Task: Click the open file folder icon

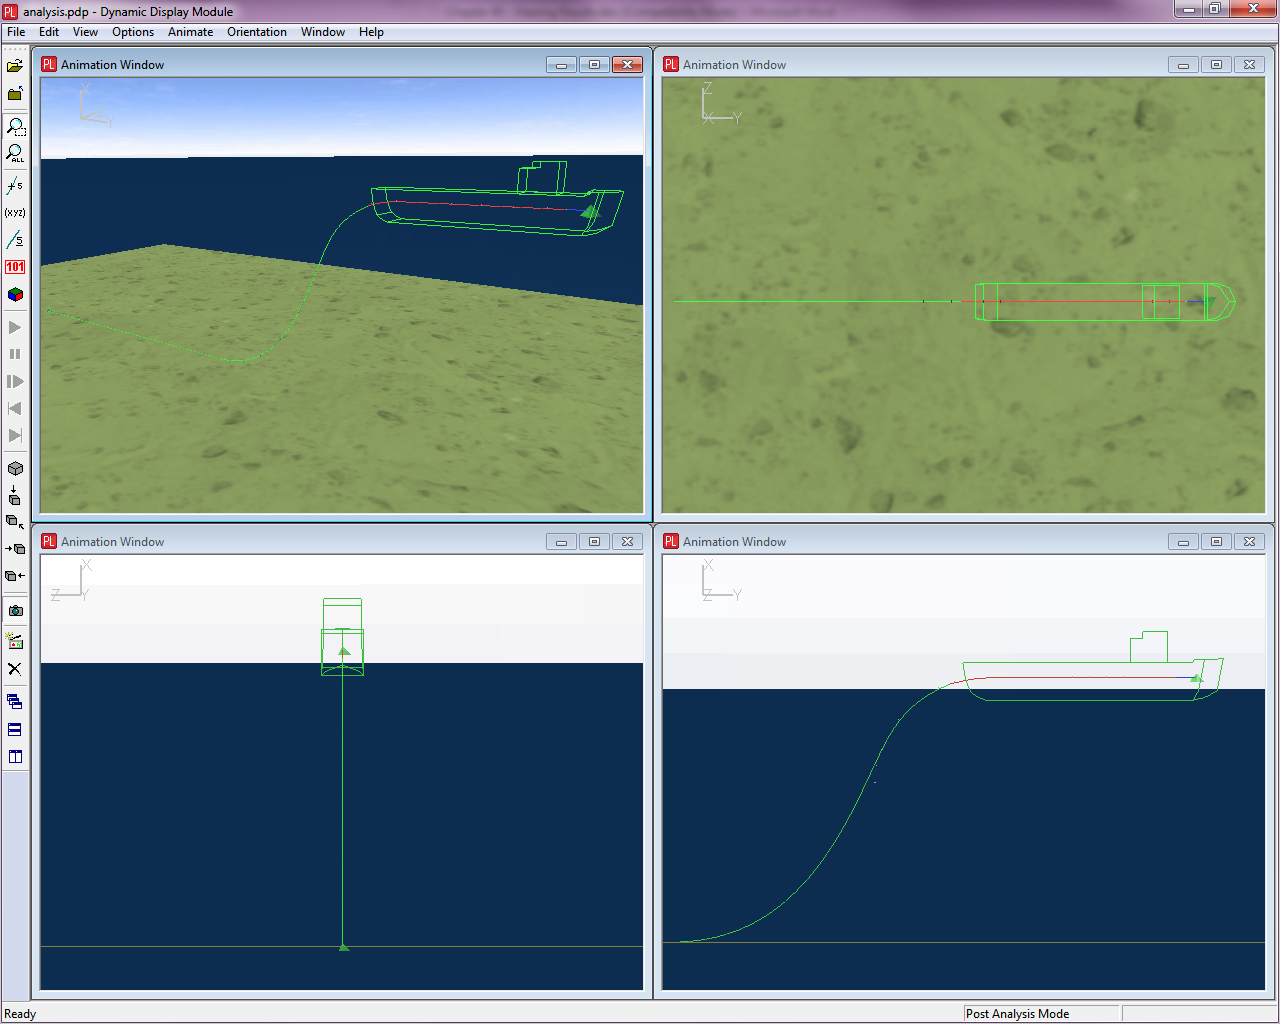Action: (15, 66)
